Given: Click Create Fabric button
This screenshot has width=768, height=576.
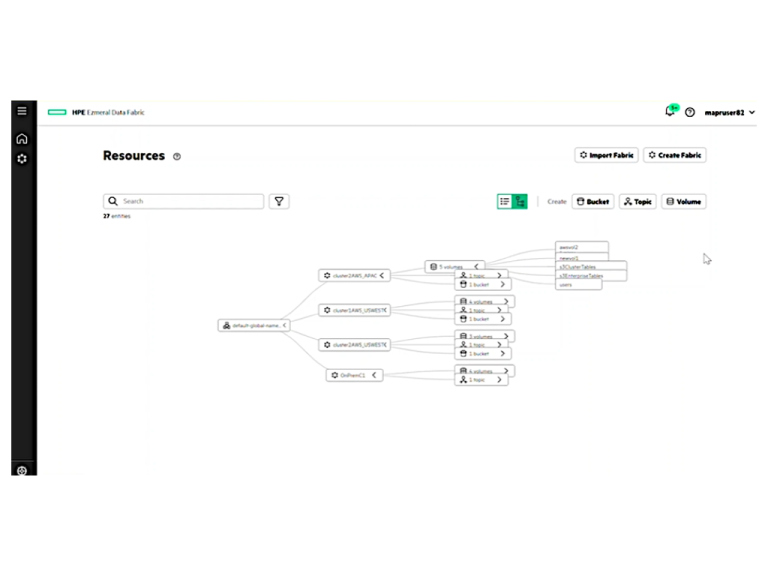Looking at the screenshot, I should coord(675,155).
